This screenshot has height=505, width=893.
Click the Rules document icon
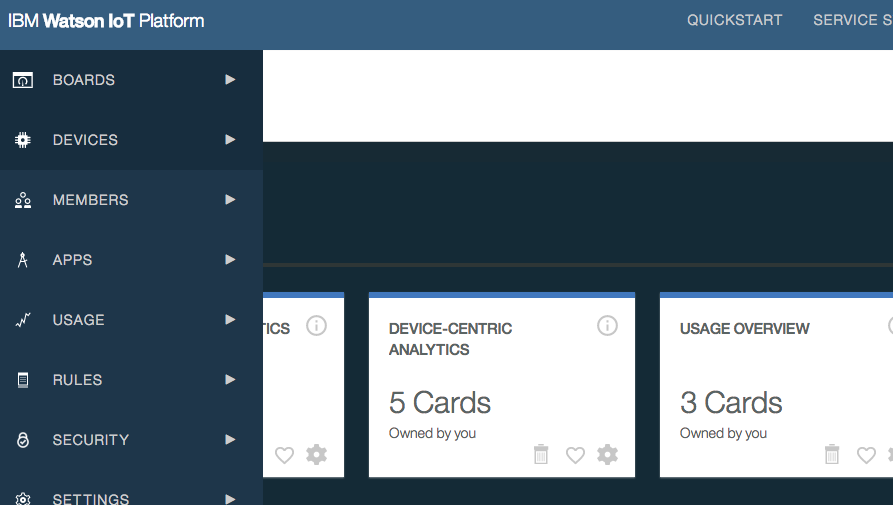(x=23, y=380)
